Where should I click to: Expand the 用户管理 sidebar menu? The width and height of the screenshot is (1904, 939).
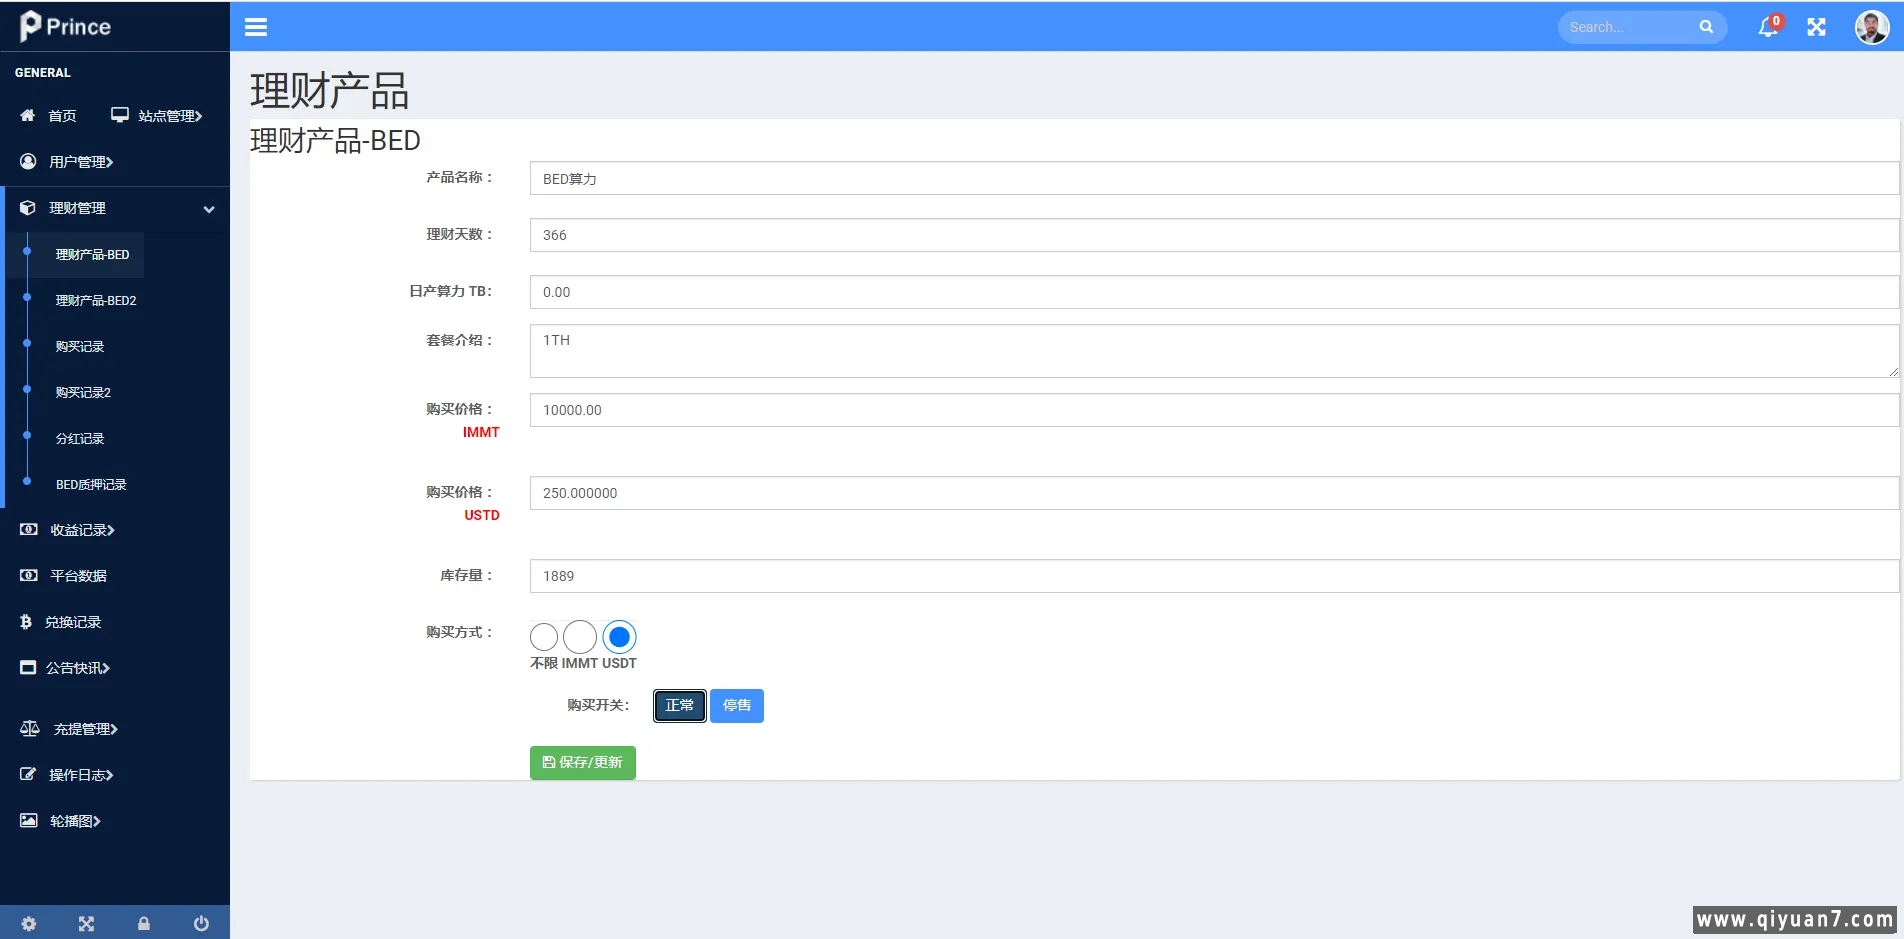click(x=81, y=162)
